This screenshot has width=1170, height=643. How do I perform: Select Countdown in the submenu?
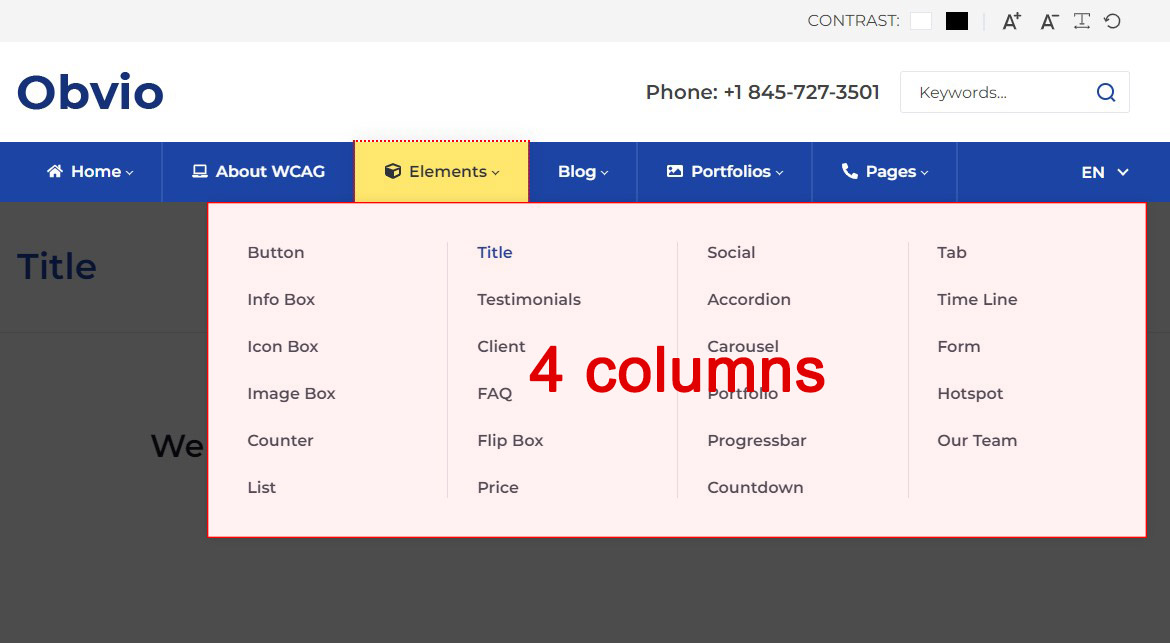755,488
